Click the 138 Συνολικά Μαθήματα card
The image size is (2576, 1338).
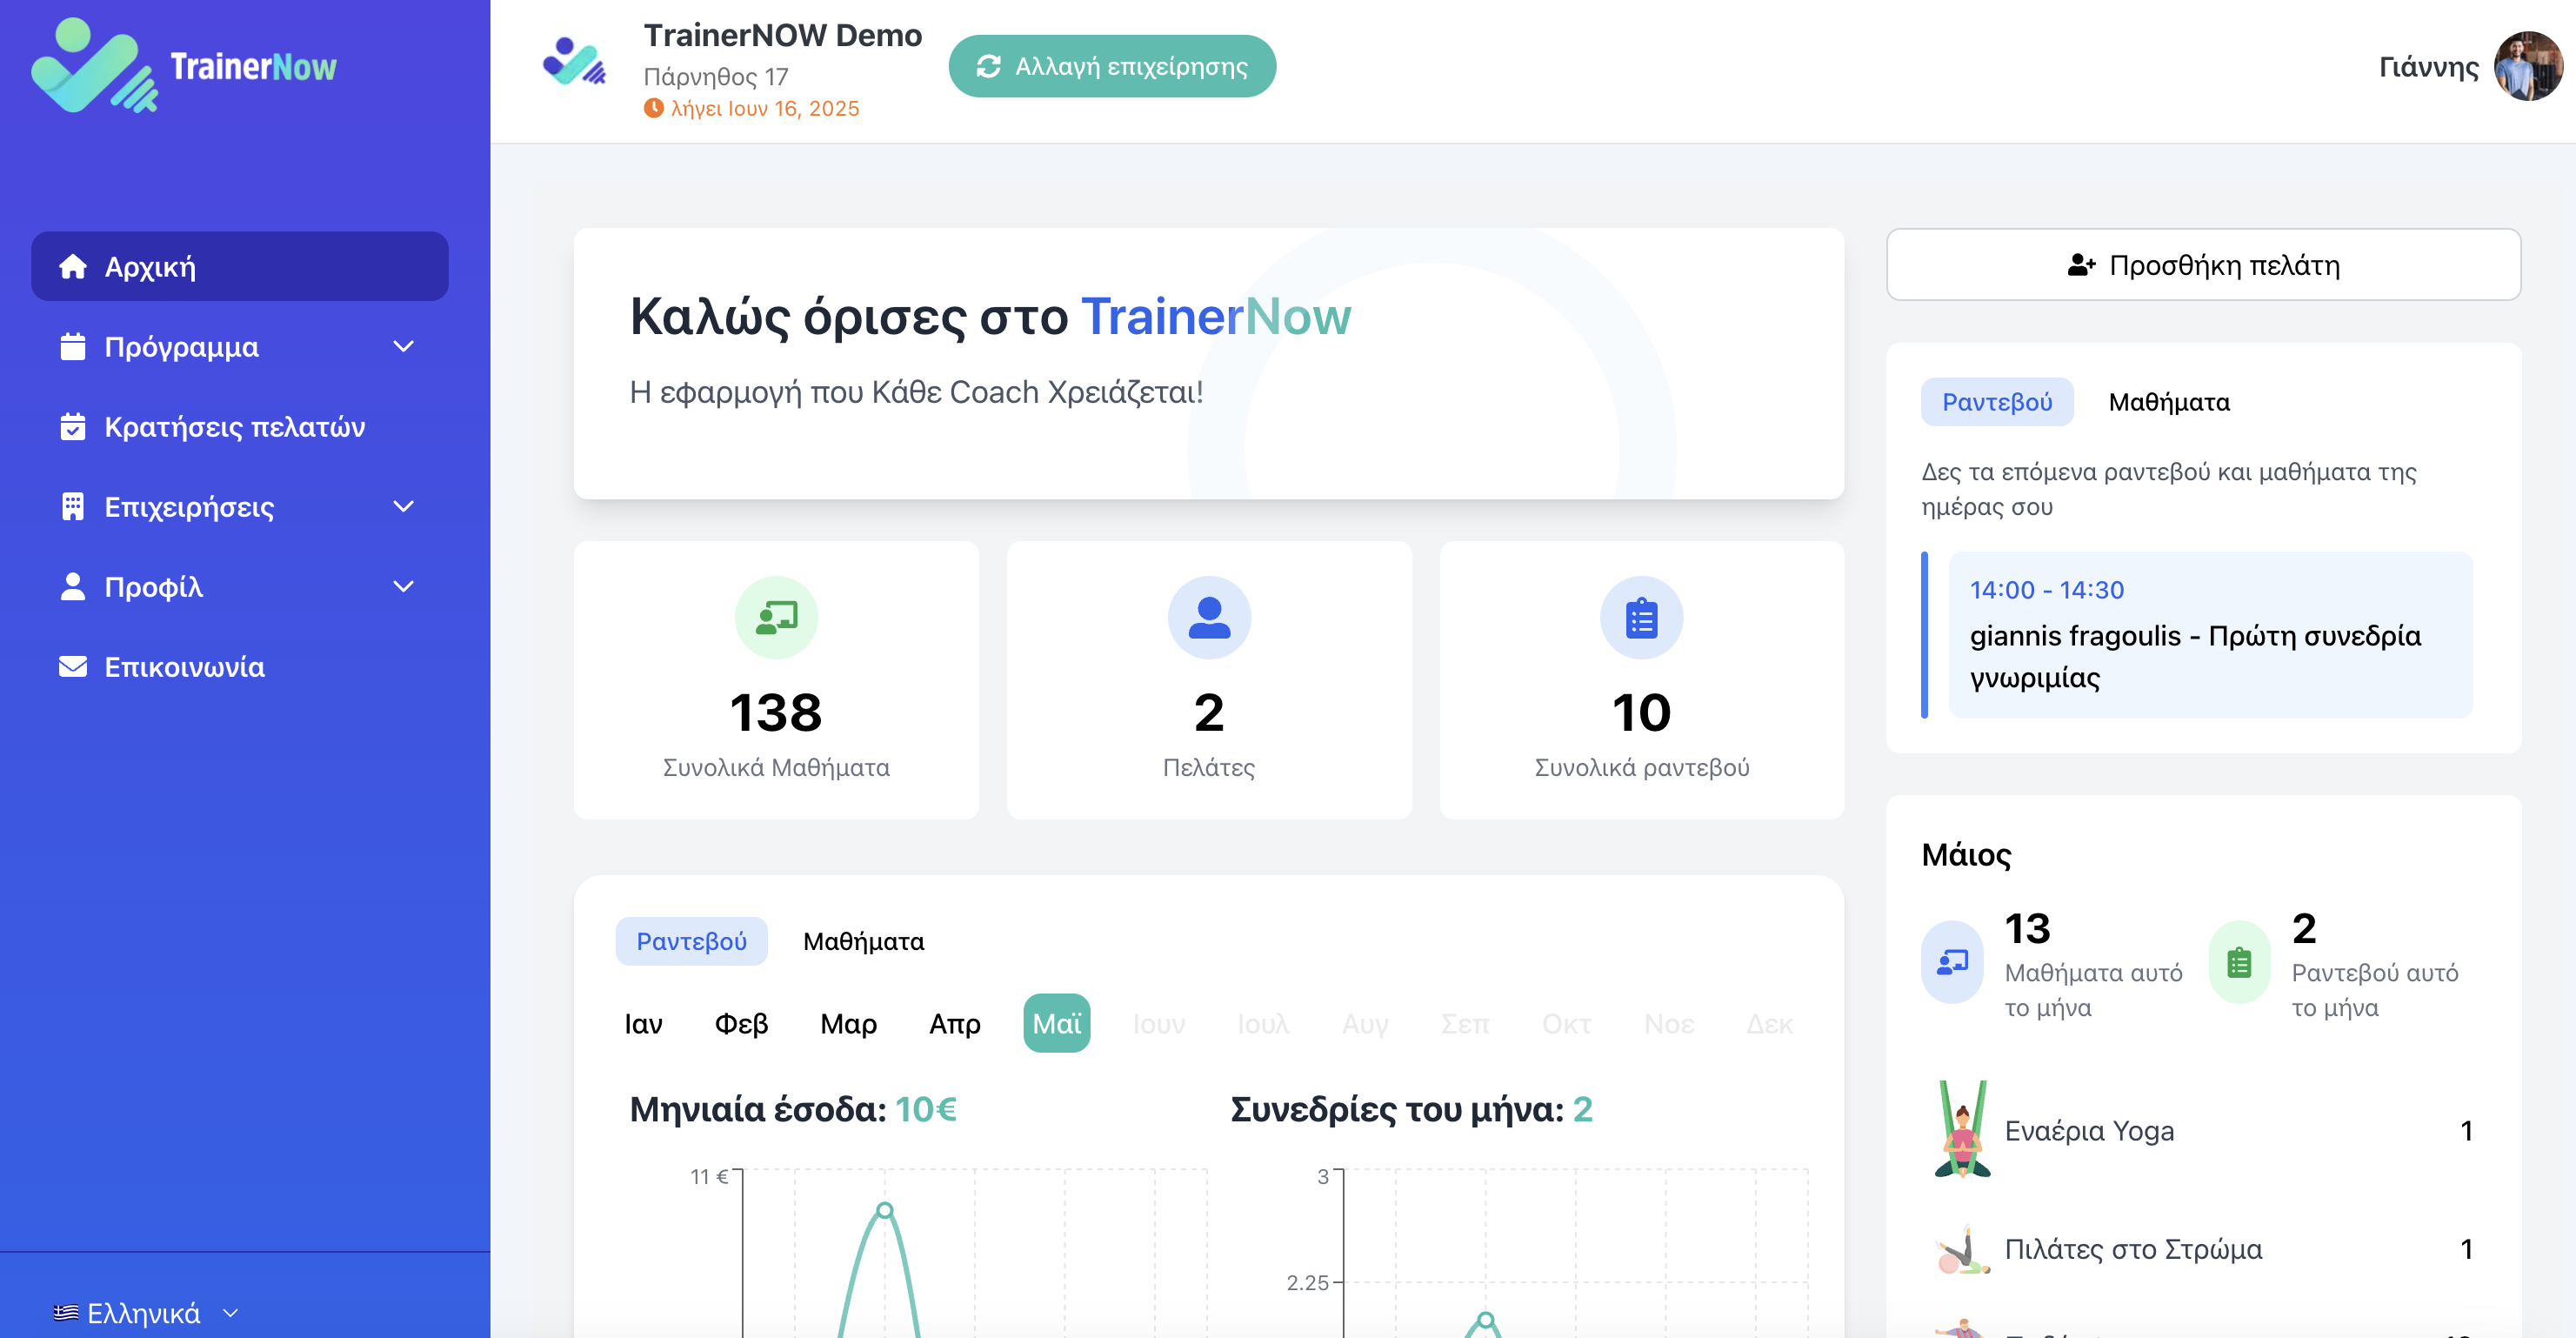click(776, 680)
